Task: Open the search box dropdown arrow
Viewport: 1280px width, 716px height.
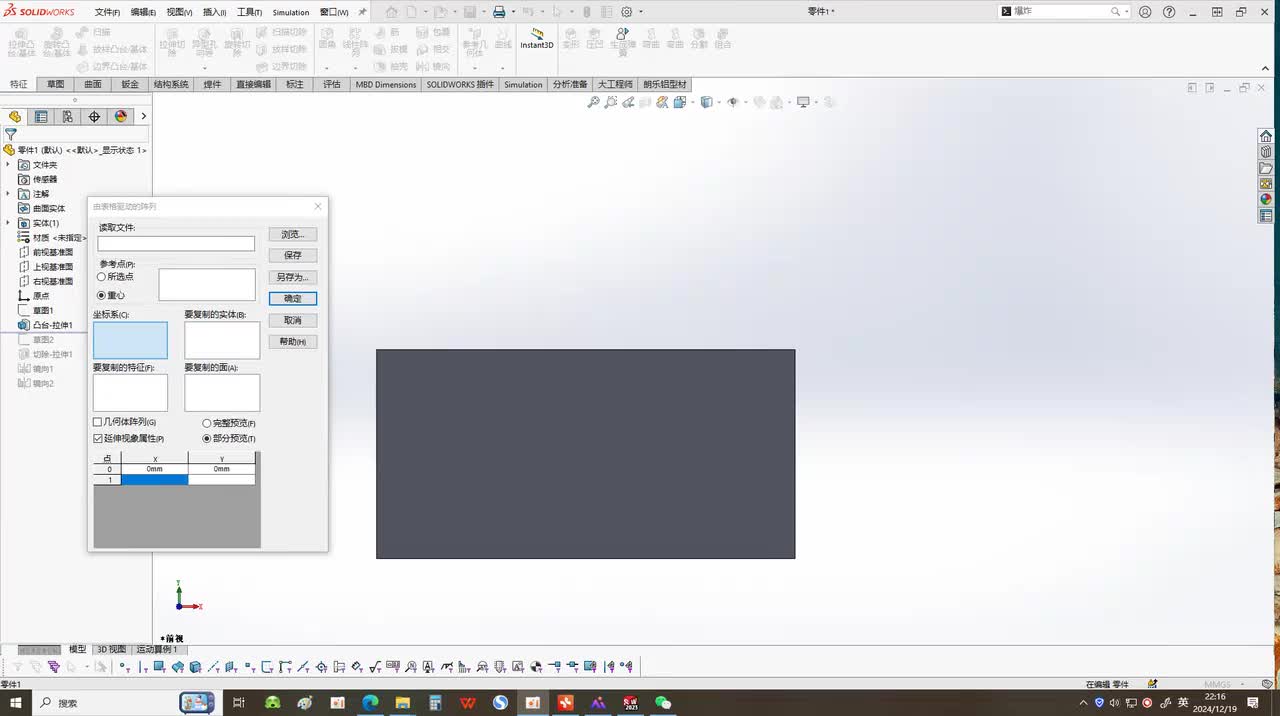Action: click(1126, 12)
